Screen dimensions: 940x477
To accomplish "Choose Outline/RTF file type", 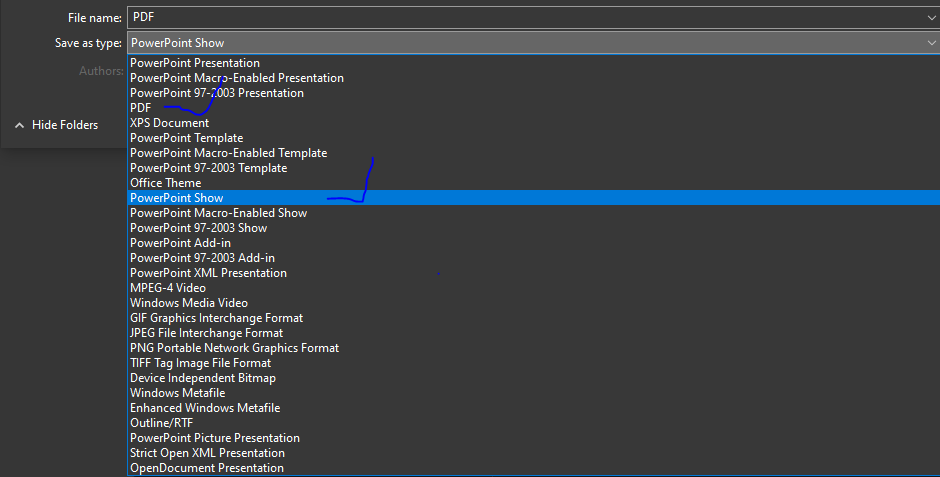I will tap(534, 422).
